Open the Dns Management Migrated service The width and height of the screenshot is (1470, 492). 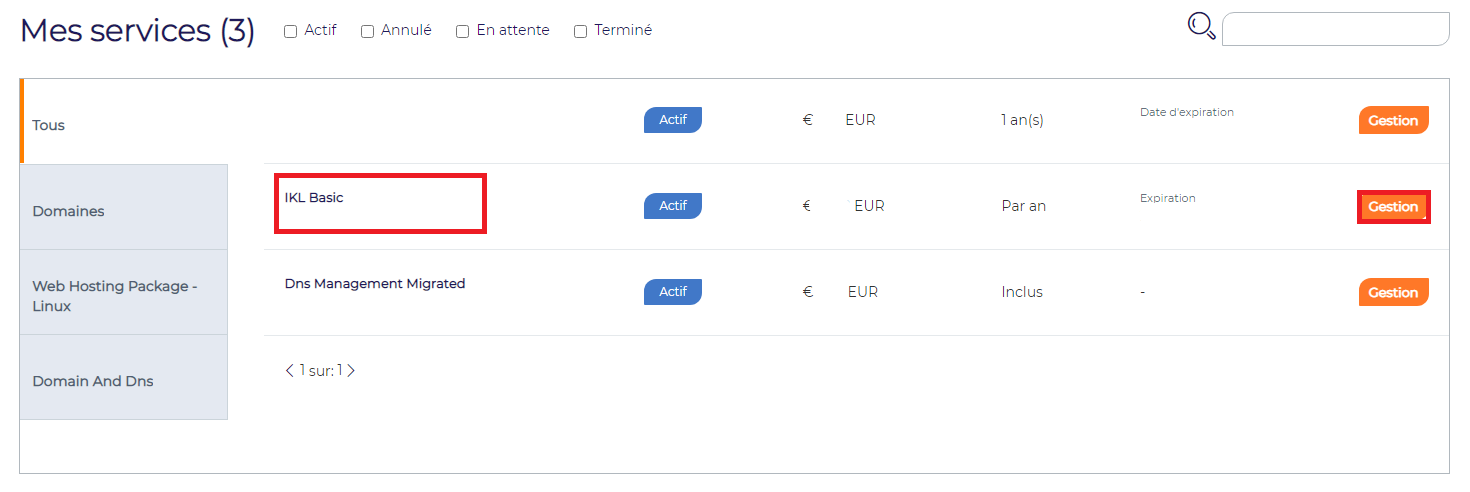click(x=375, y=284)
